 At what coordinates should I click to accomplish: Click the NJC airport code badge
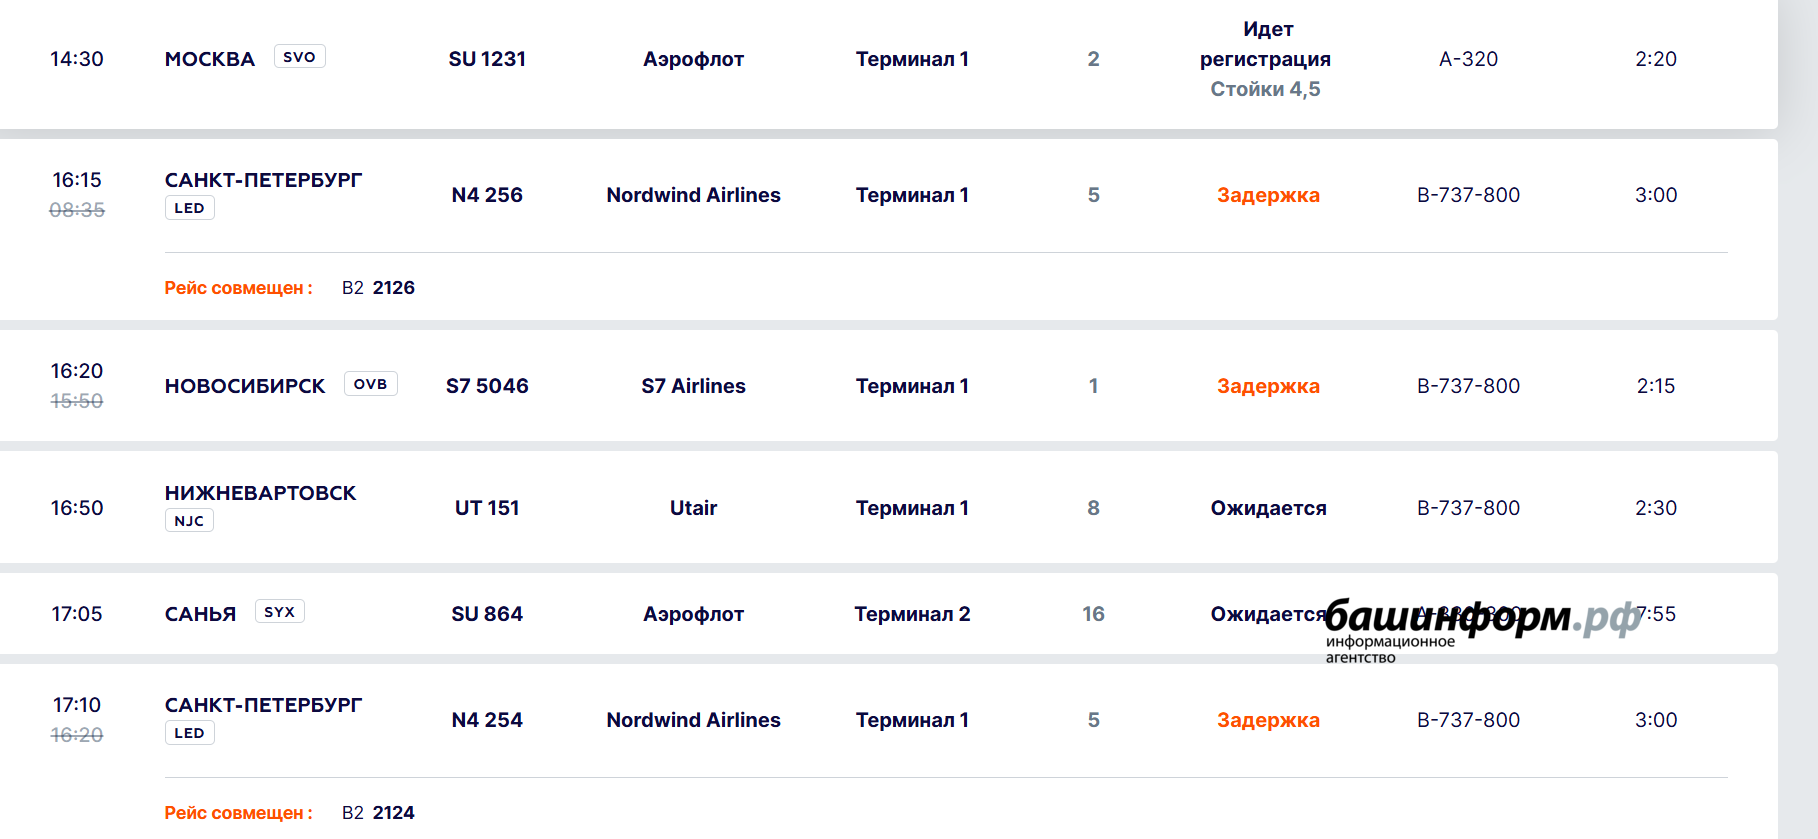[189, 521]
